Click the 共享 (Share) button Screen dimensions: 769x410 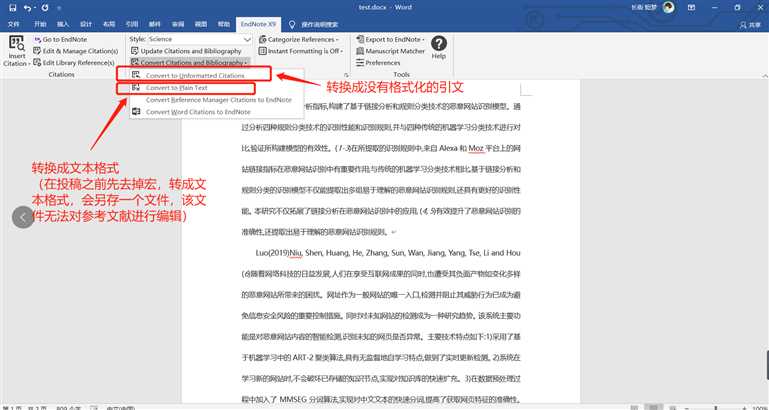coord(750,24)
